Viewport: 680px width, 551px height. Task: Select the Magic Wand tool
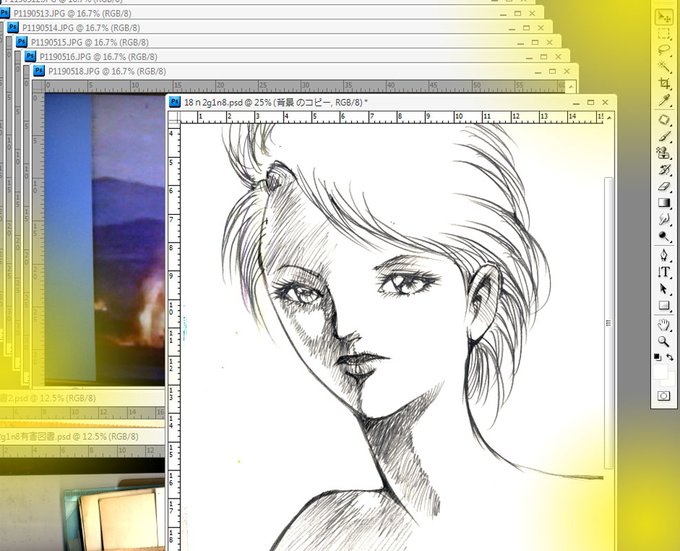click(x=664, y=66)
